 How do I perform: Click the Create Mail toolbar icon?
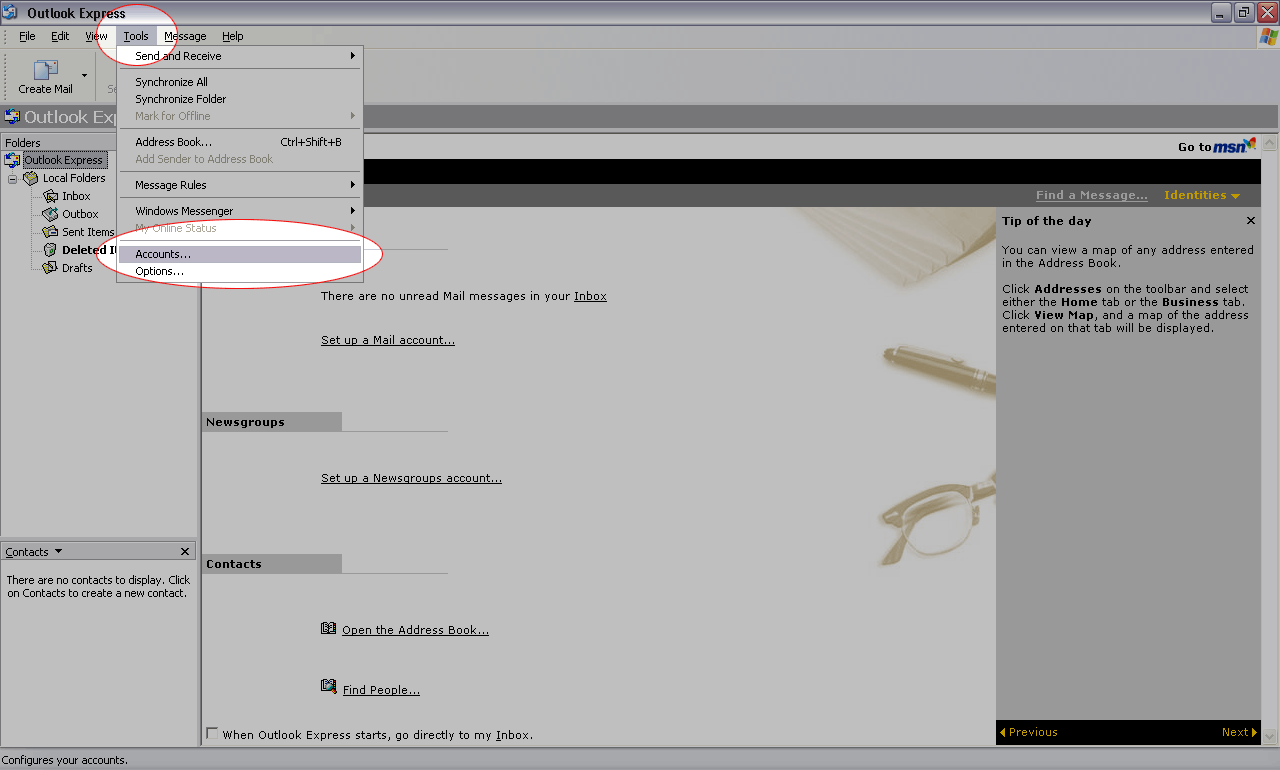[45, 71]
